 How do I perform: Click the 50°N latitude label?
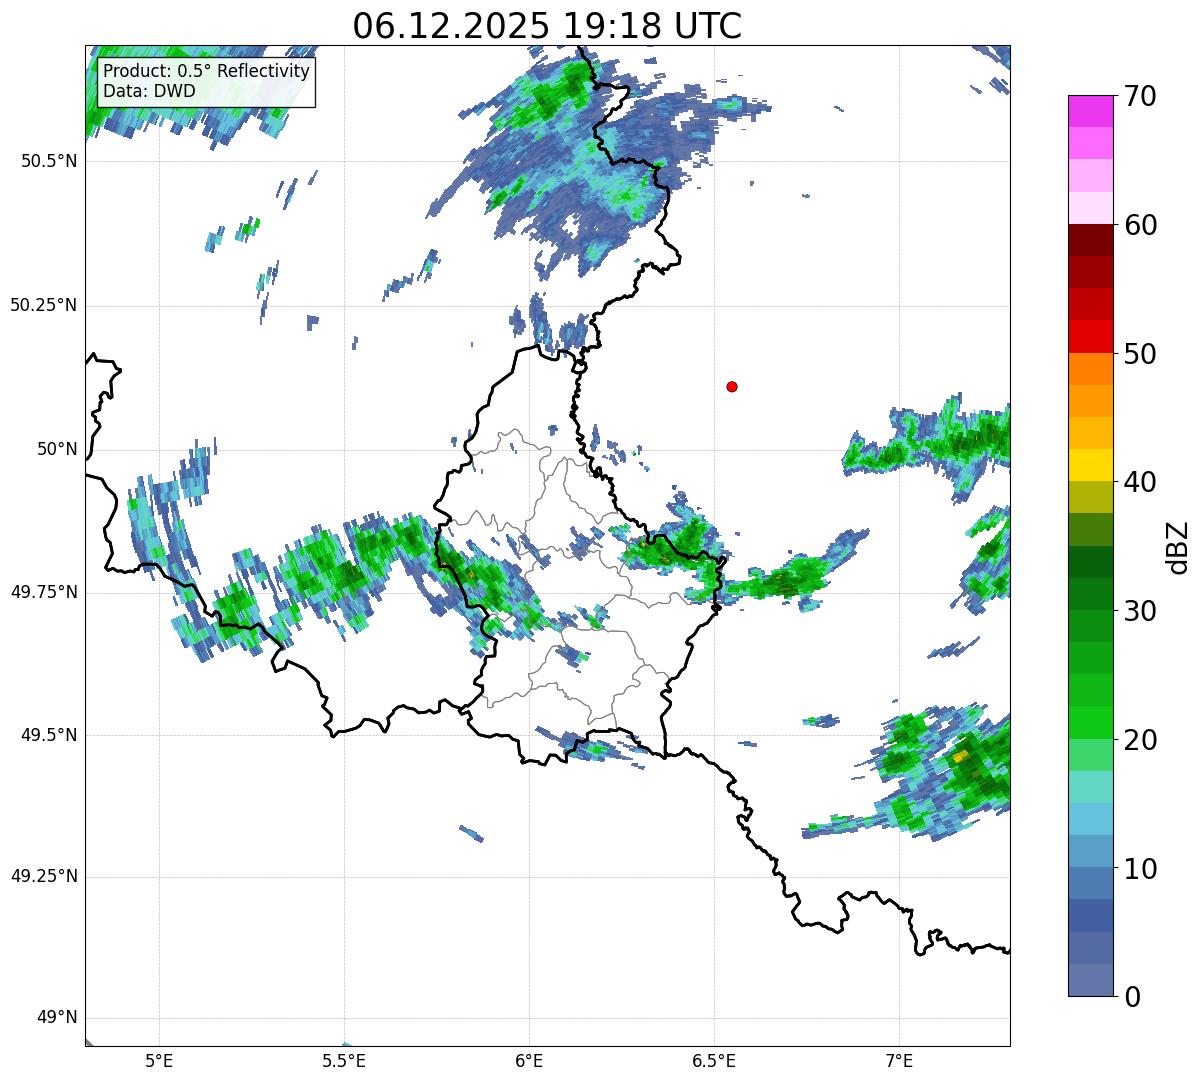[57, 449]
